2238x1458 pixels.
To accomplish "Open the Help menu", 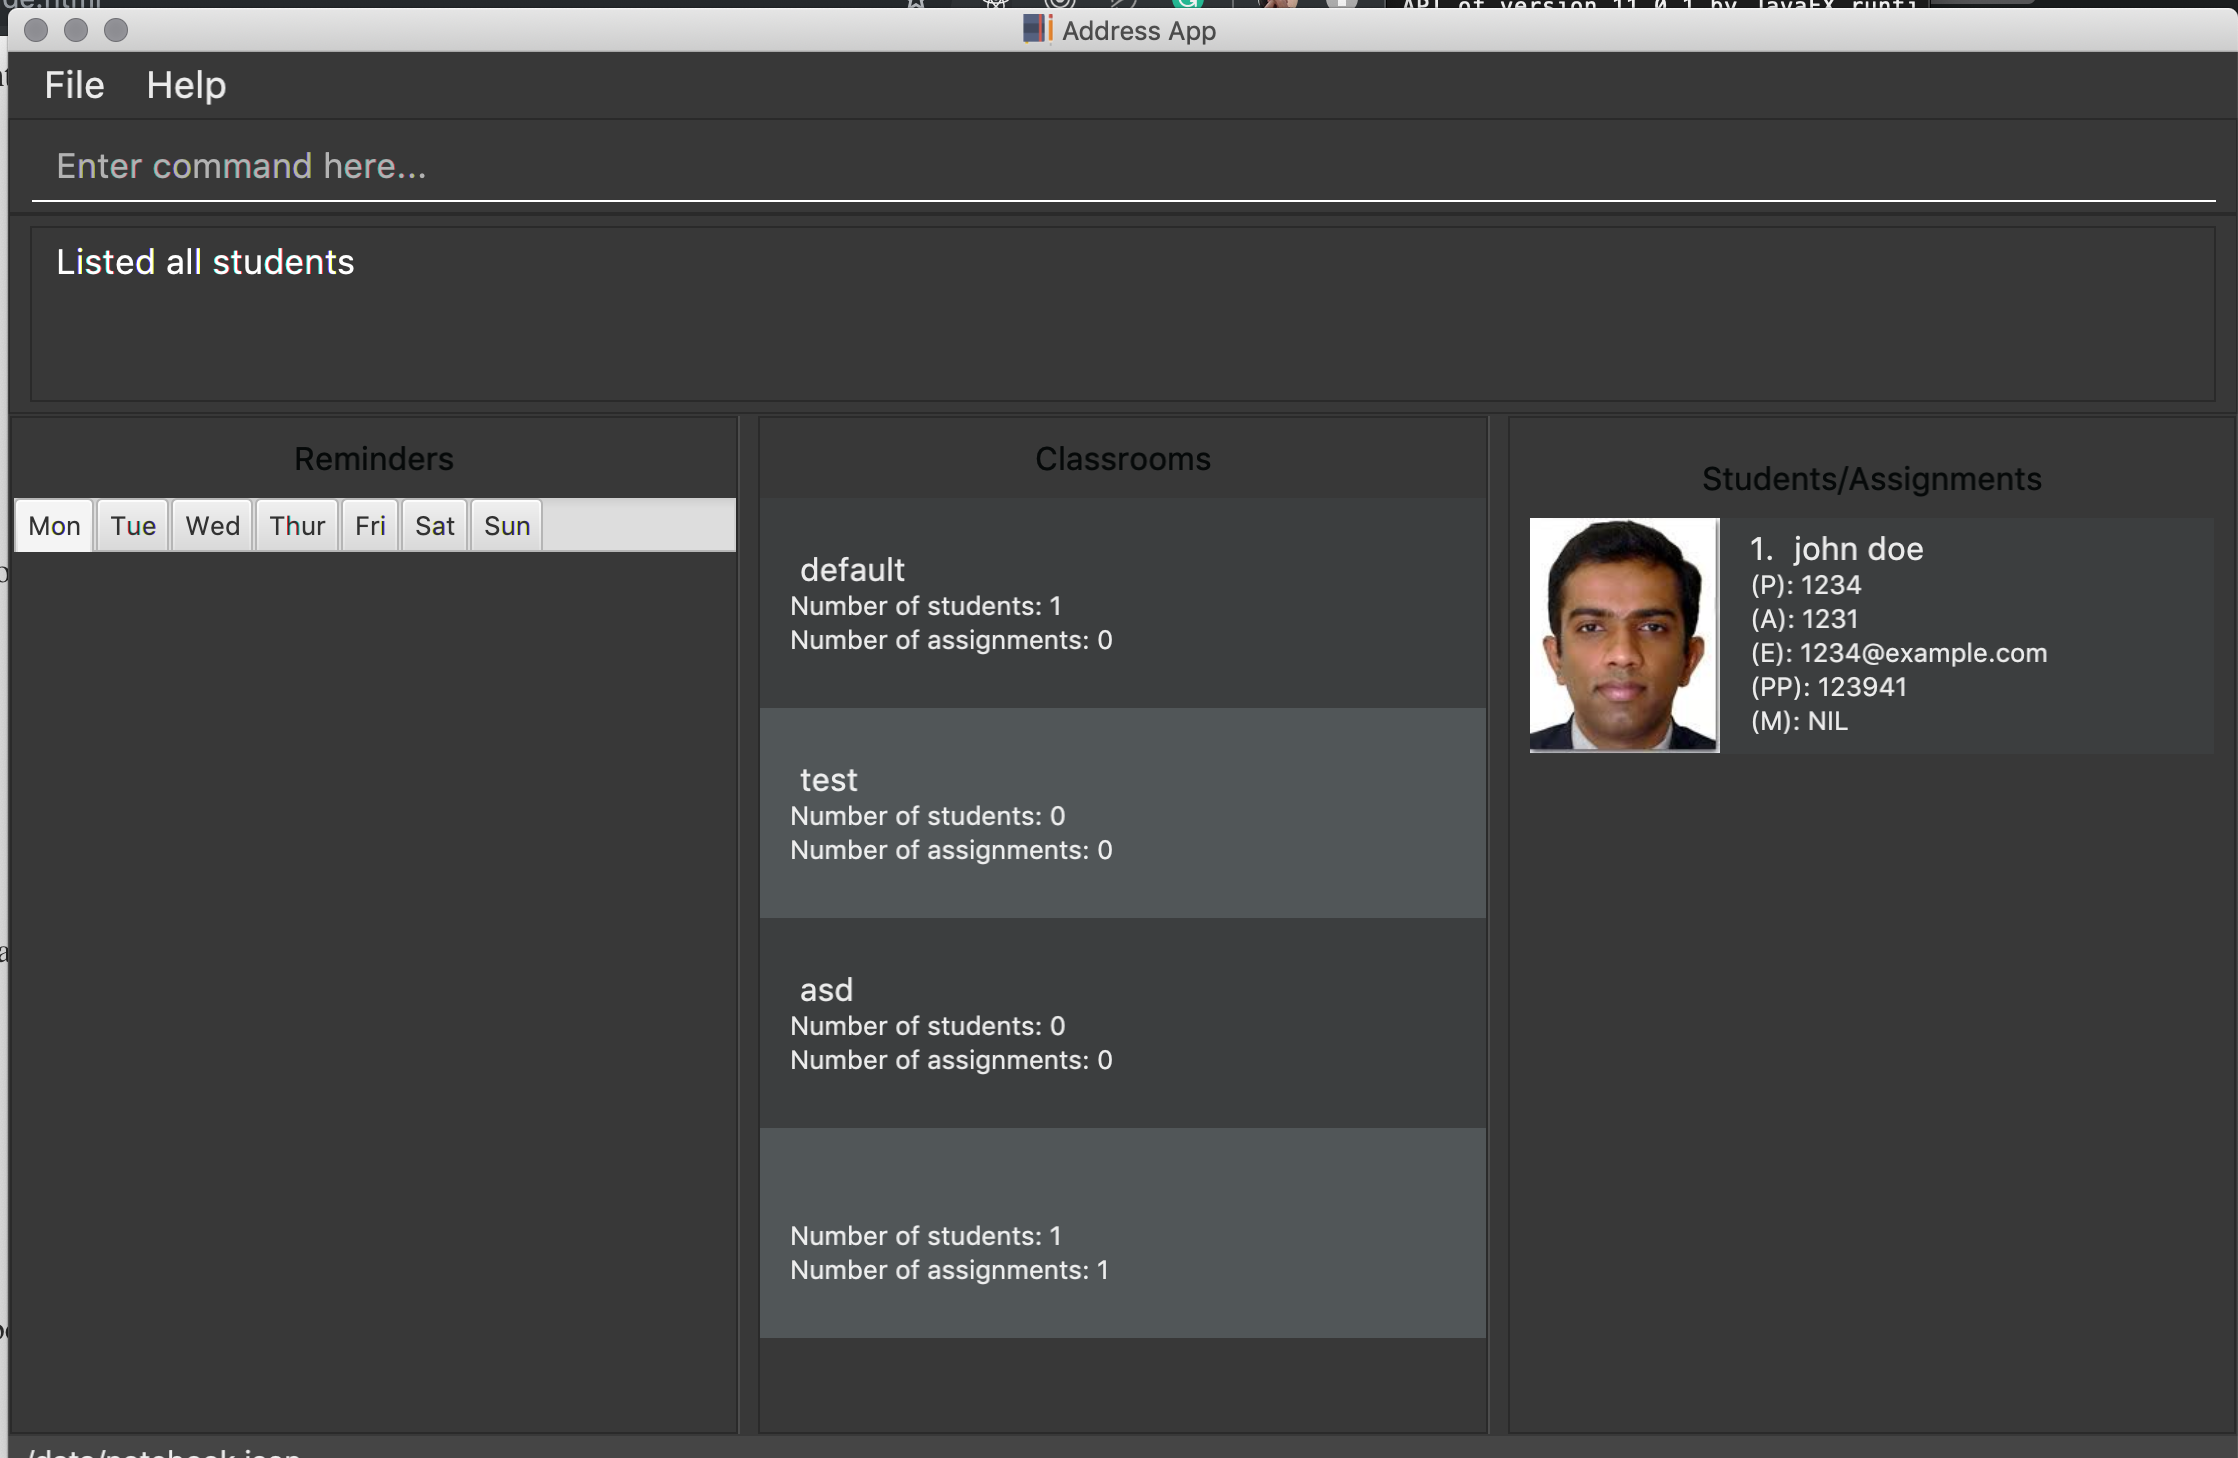I will point(186,85).
